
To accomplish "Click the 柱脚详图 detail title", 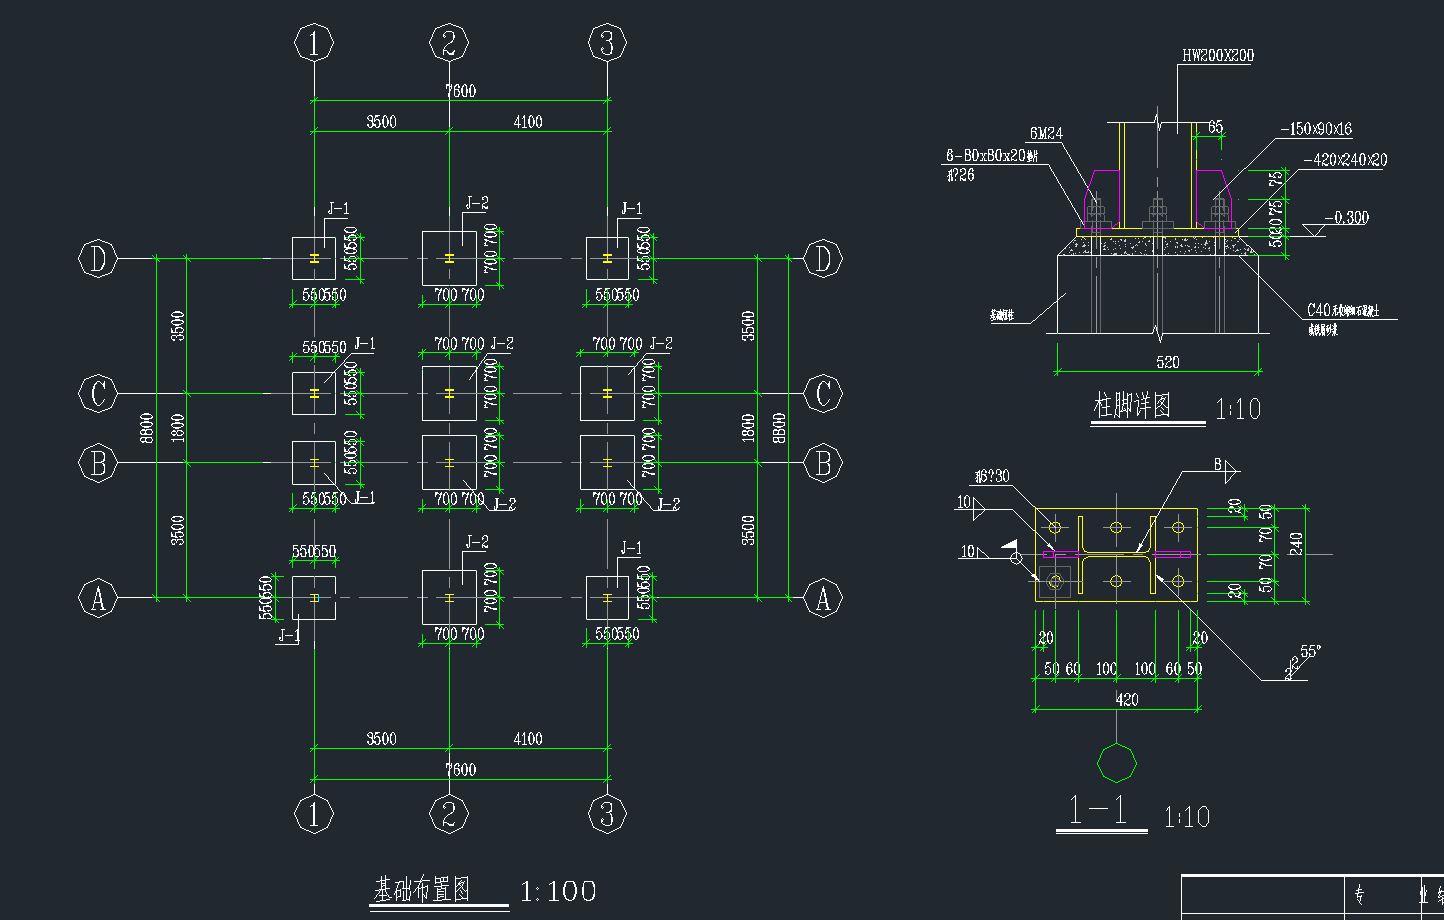I will coord(1132,406).
